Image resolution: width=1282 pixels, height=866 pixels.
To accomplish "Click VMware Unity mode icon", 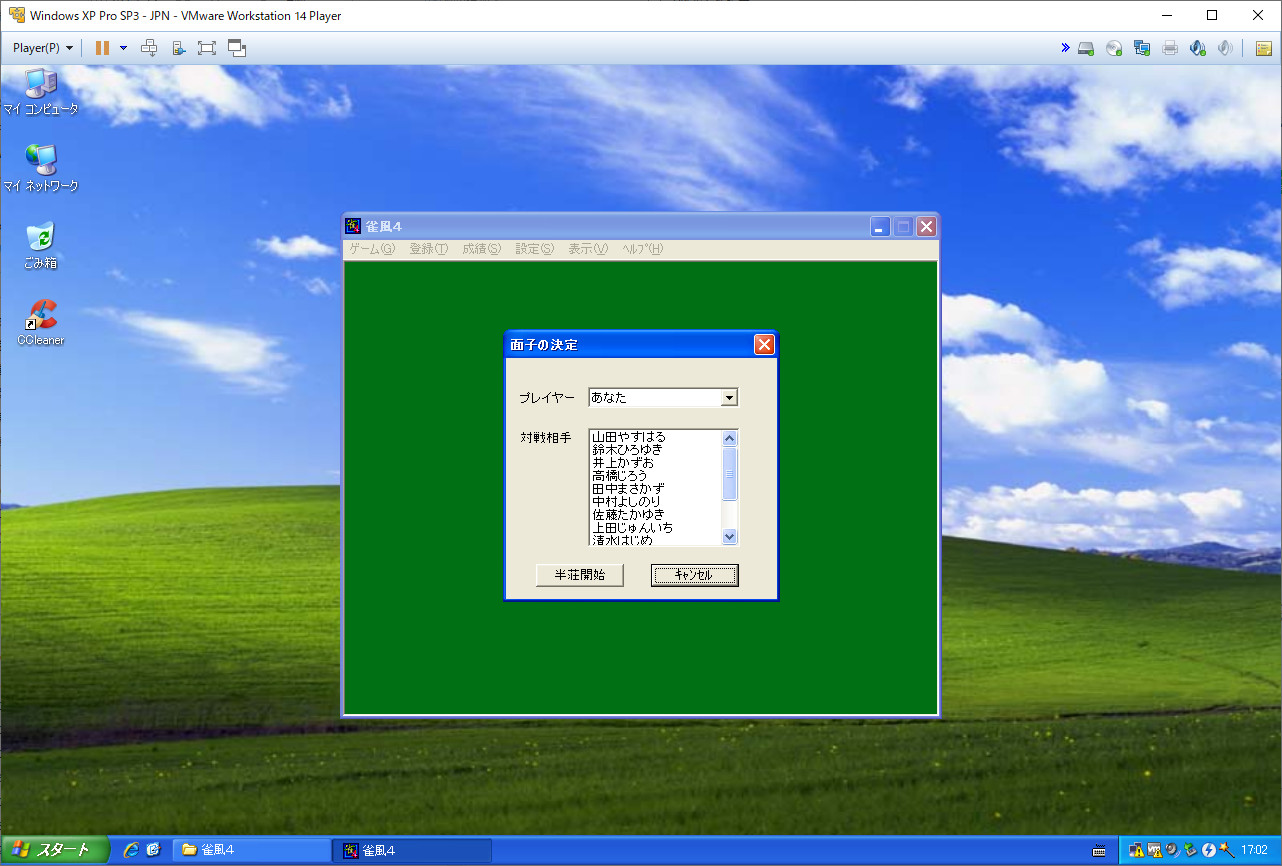I will point(236,48).
